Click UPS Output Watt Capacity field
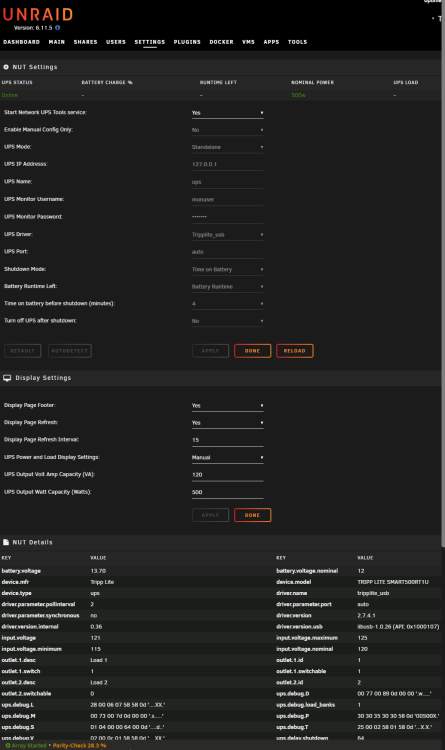Screen dimensions: 445x750 click(x=228, y=492)
